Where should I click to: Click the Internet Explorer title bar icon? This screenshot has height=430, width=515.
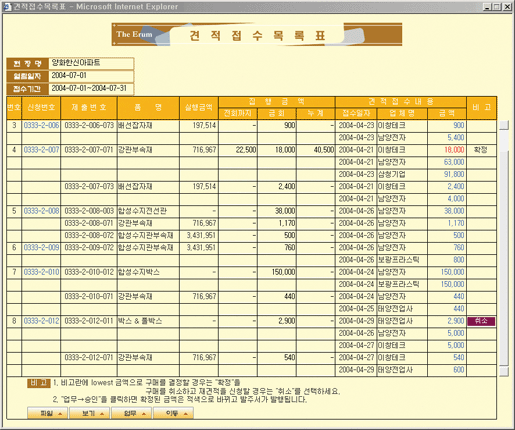click(7, 6)
